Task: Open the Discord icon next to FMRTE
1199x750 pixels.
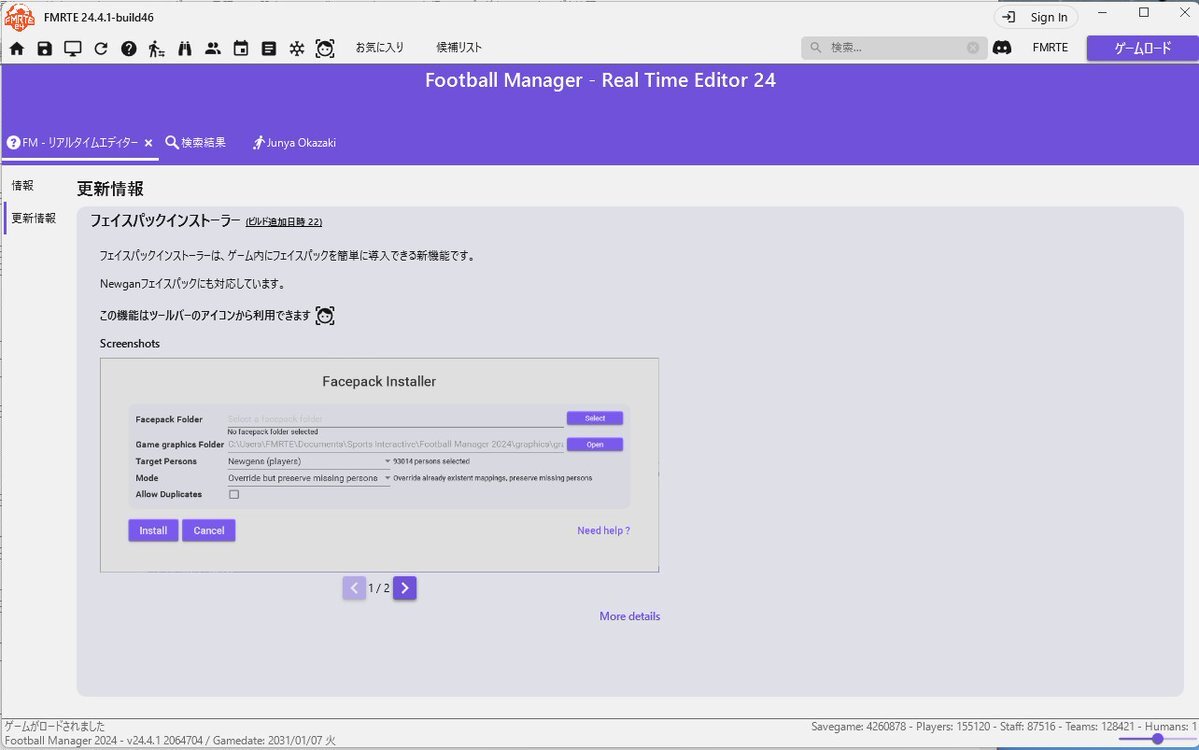Action: click(x=1002, y=47)
